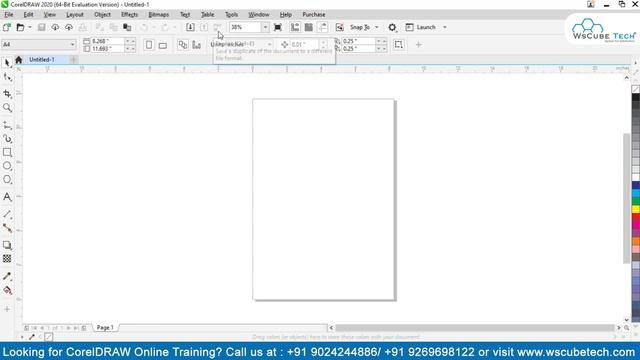Open the Effects menu
The height and width of the screenshot is (360, 640).
click(x=129, y=14)
